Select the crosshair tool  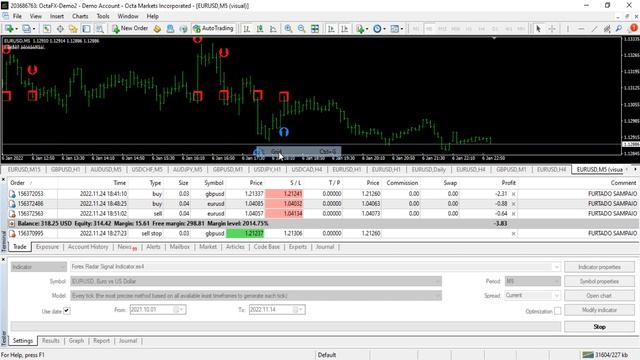[552, 29]
